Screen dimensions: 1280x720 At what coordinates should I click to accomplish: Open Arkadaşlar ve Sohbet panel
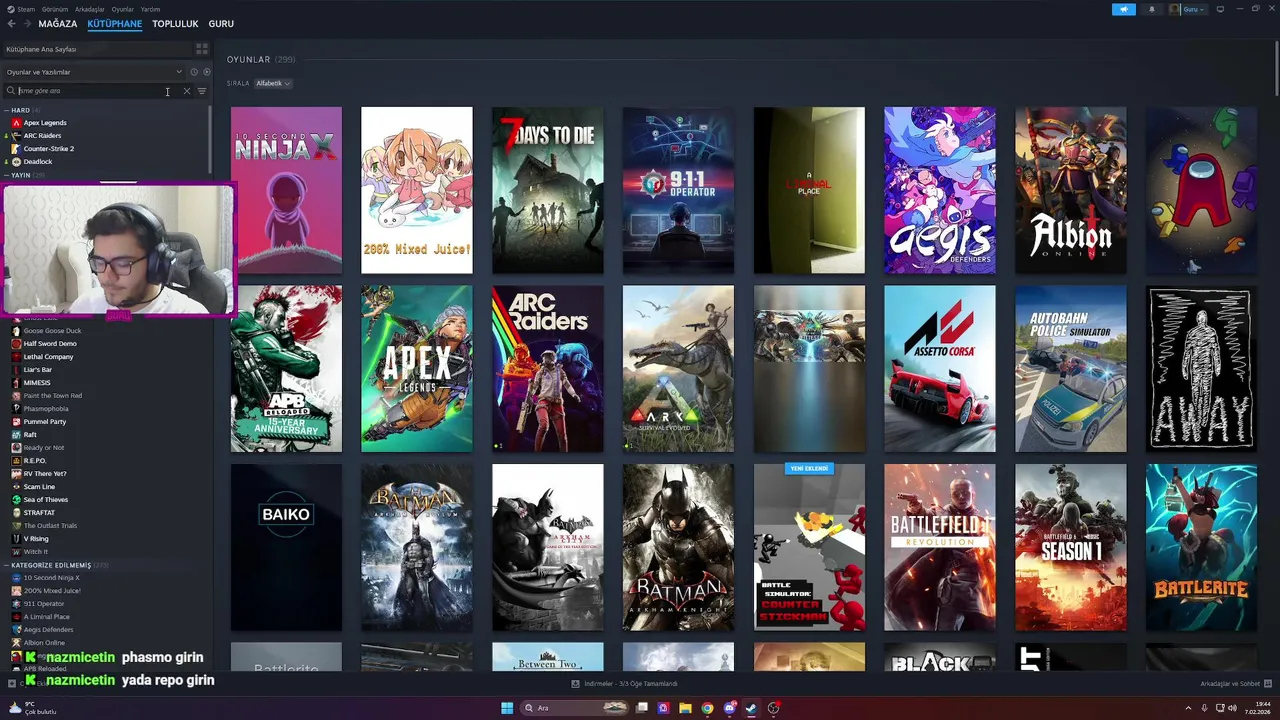1236,684
